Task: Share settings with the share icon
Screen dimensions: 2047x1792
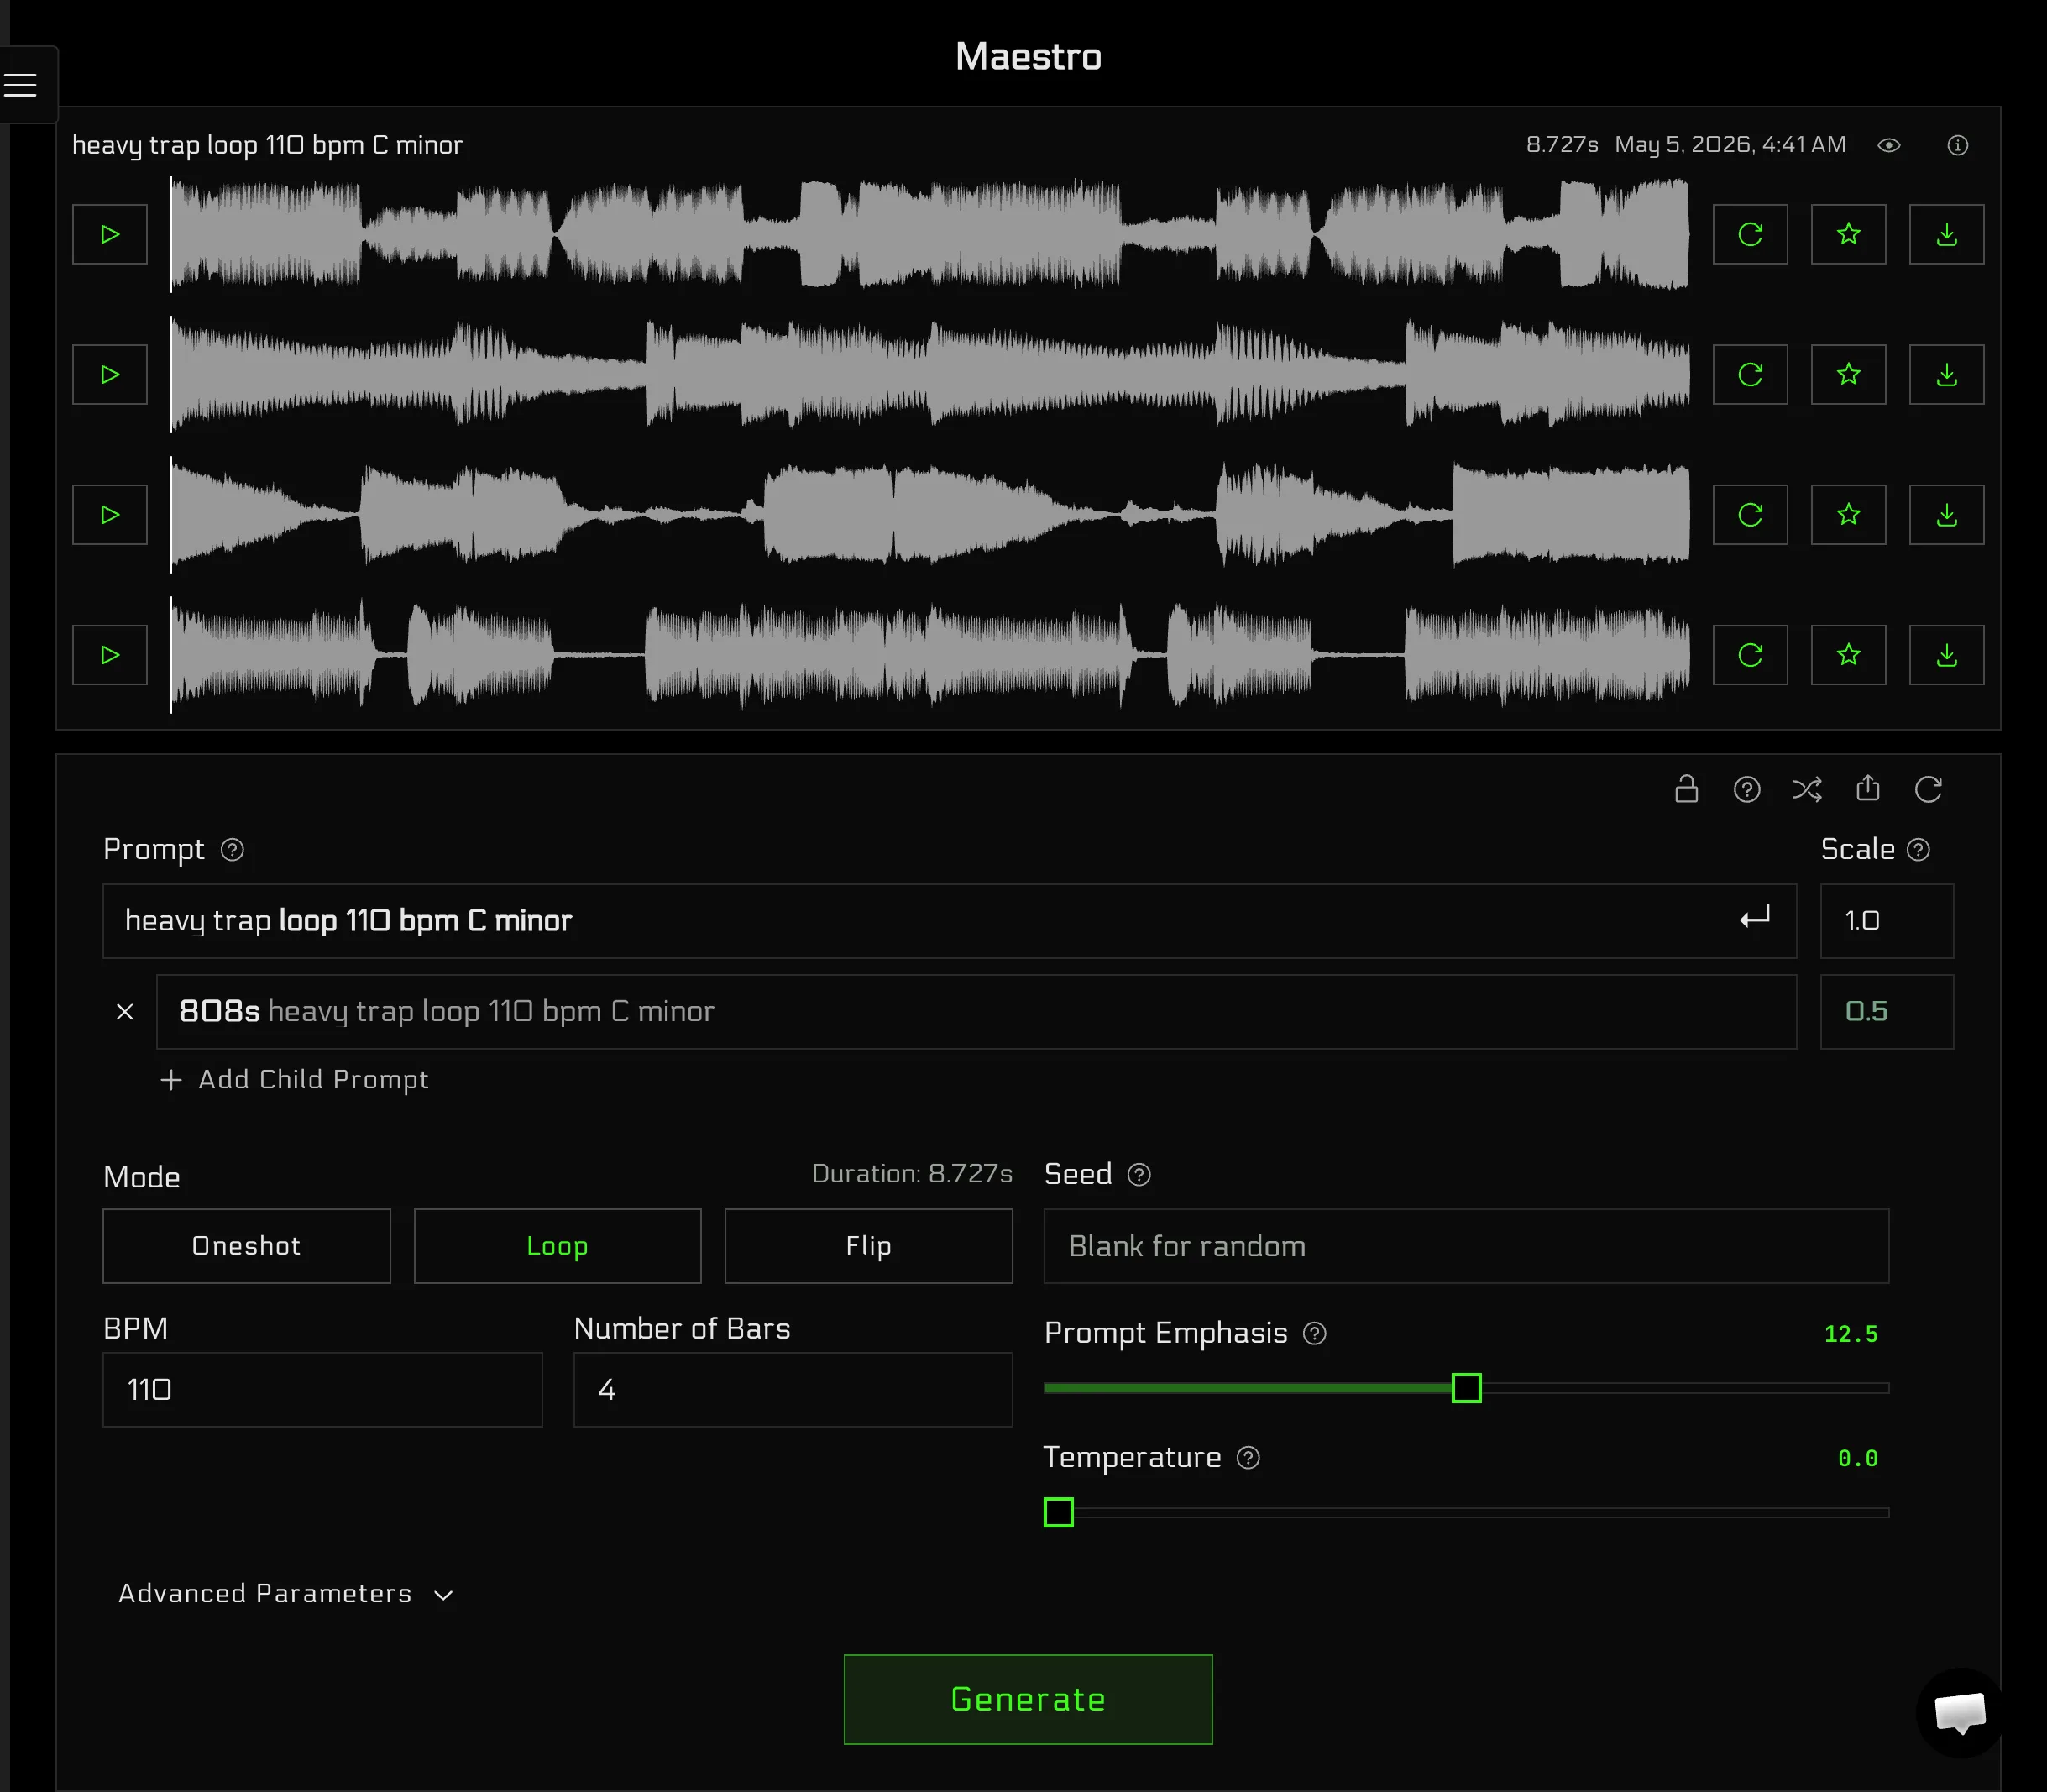Action: pos(1867,788)
